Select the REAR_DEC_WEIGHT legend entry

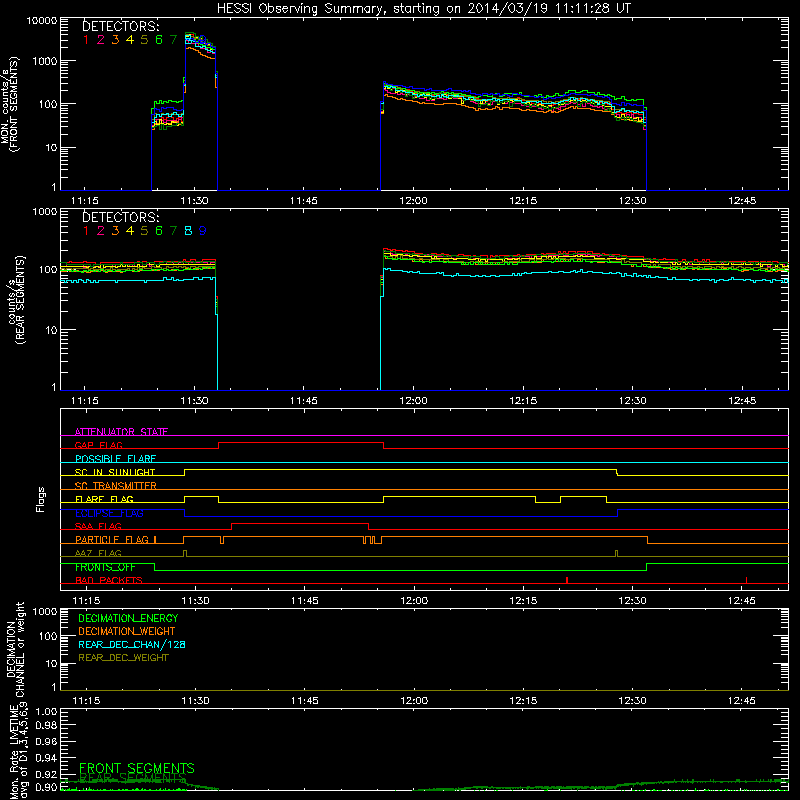click(123, 658)
